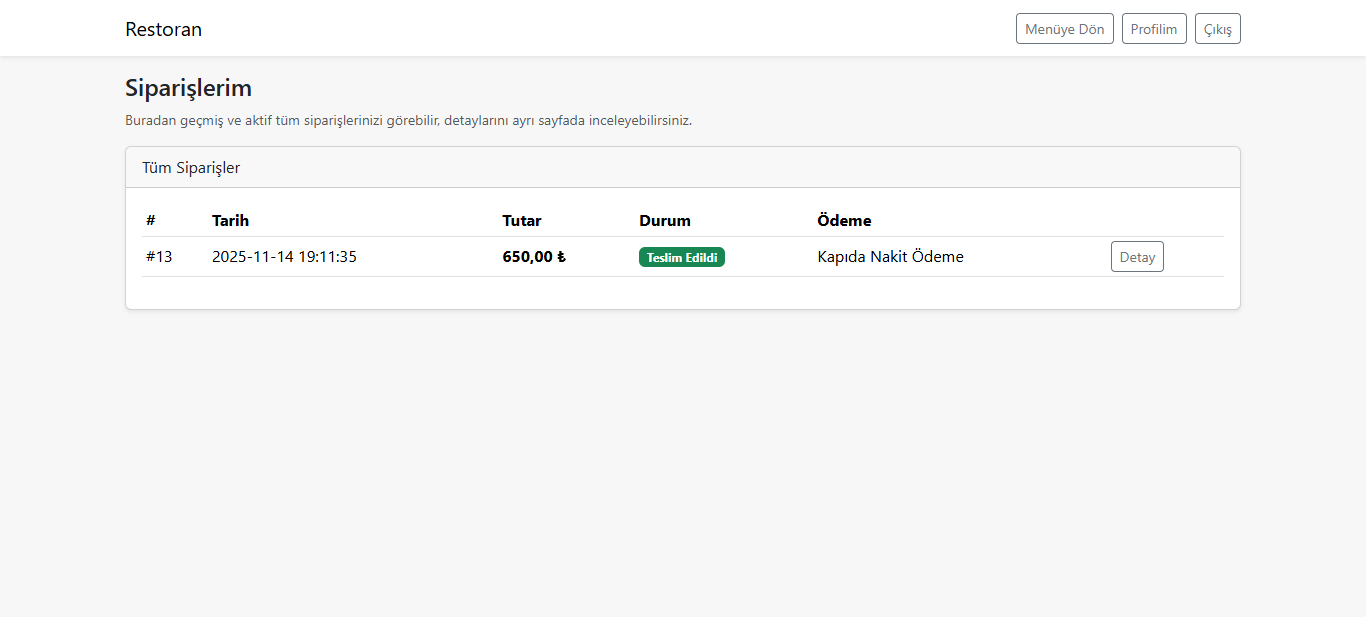Click the Tutar column header
The height and width of the screenshot is (617, 1366).
(521, 221)
